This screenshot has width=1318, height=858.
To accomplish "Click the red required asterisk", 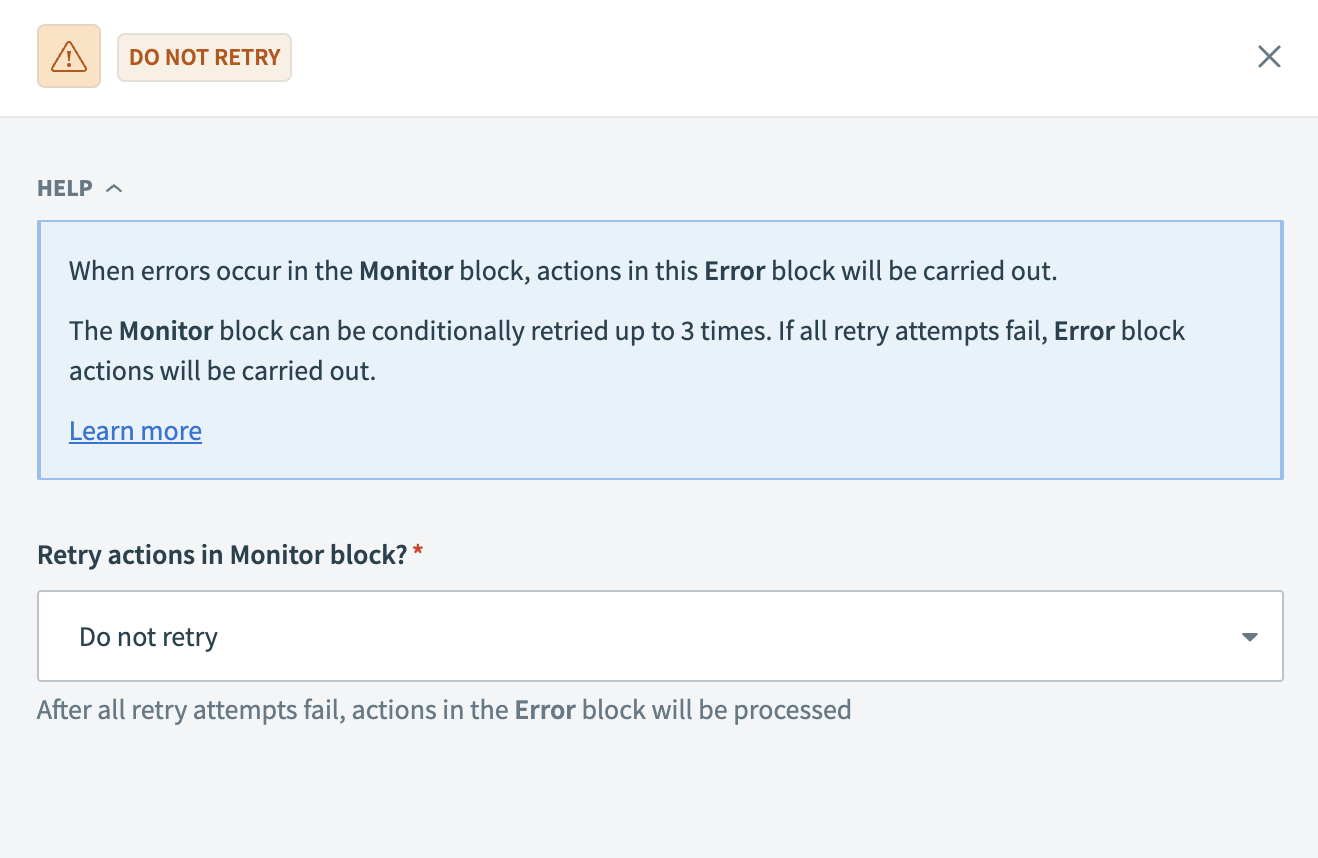I will click(418, 553).
